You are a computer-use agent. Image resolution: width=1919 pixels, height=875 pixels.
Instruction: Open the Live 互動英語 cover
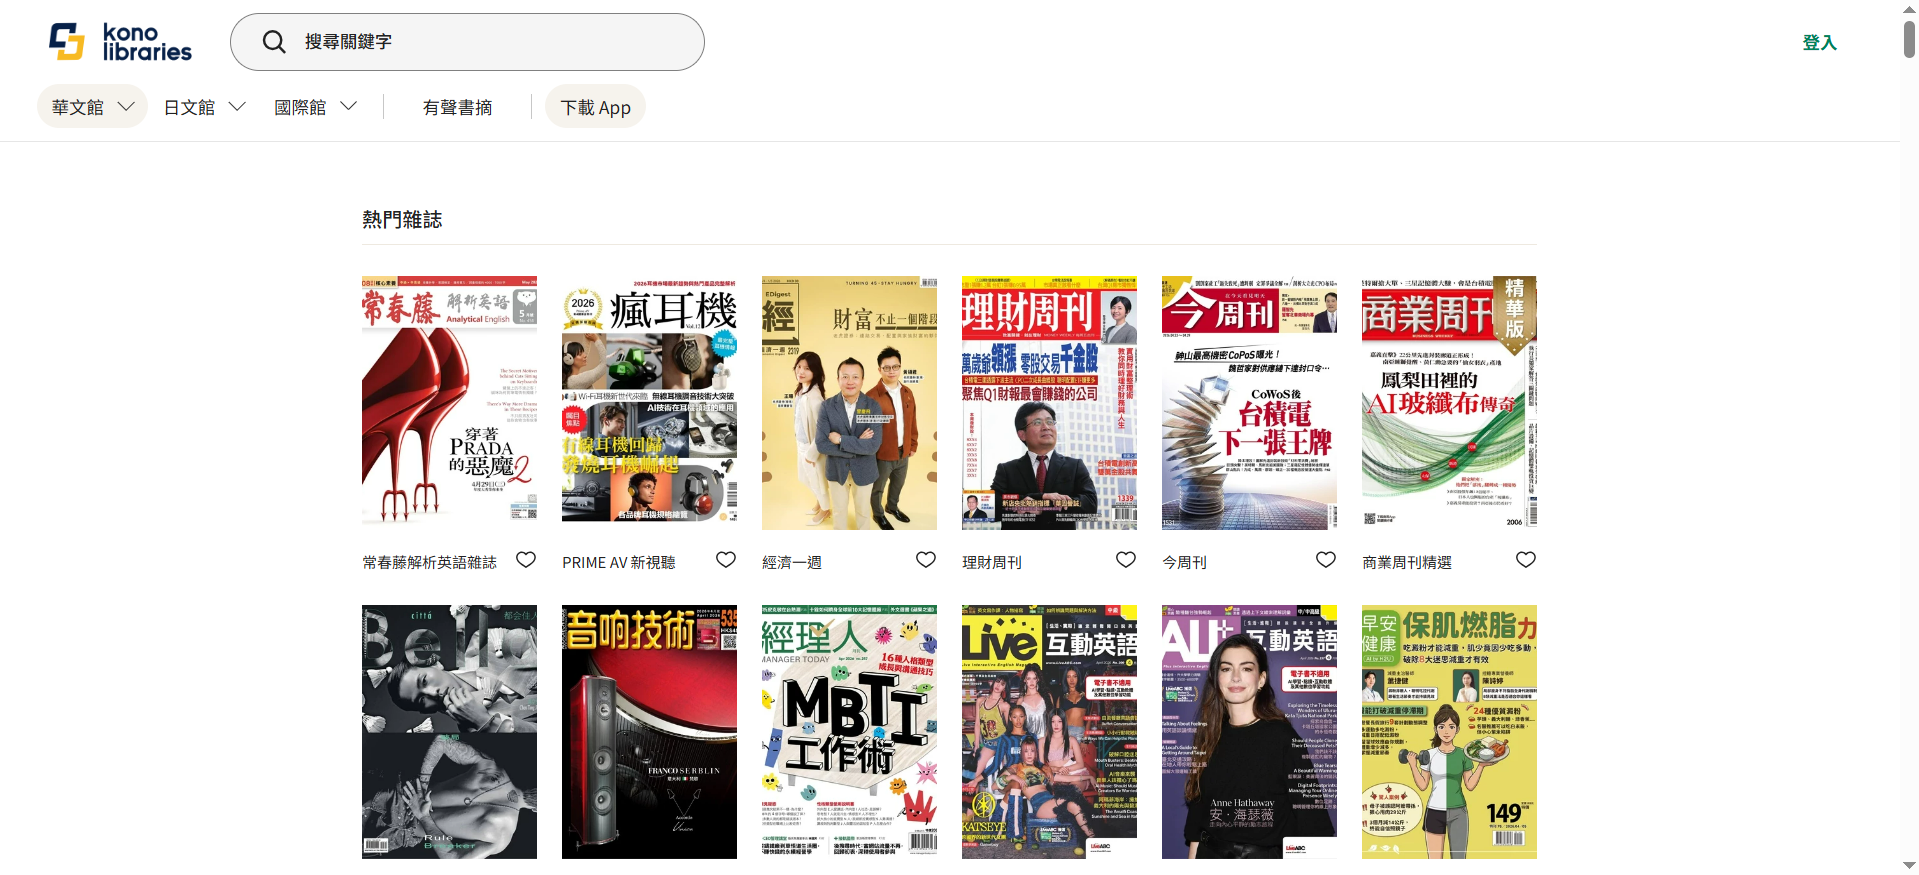point(1049,731)
